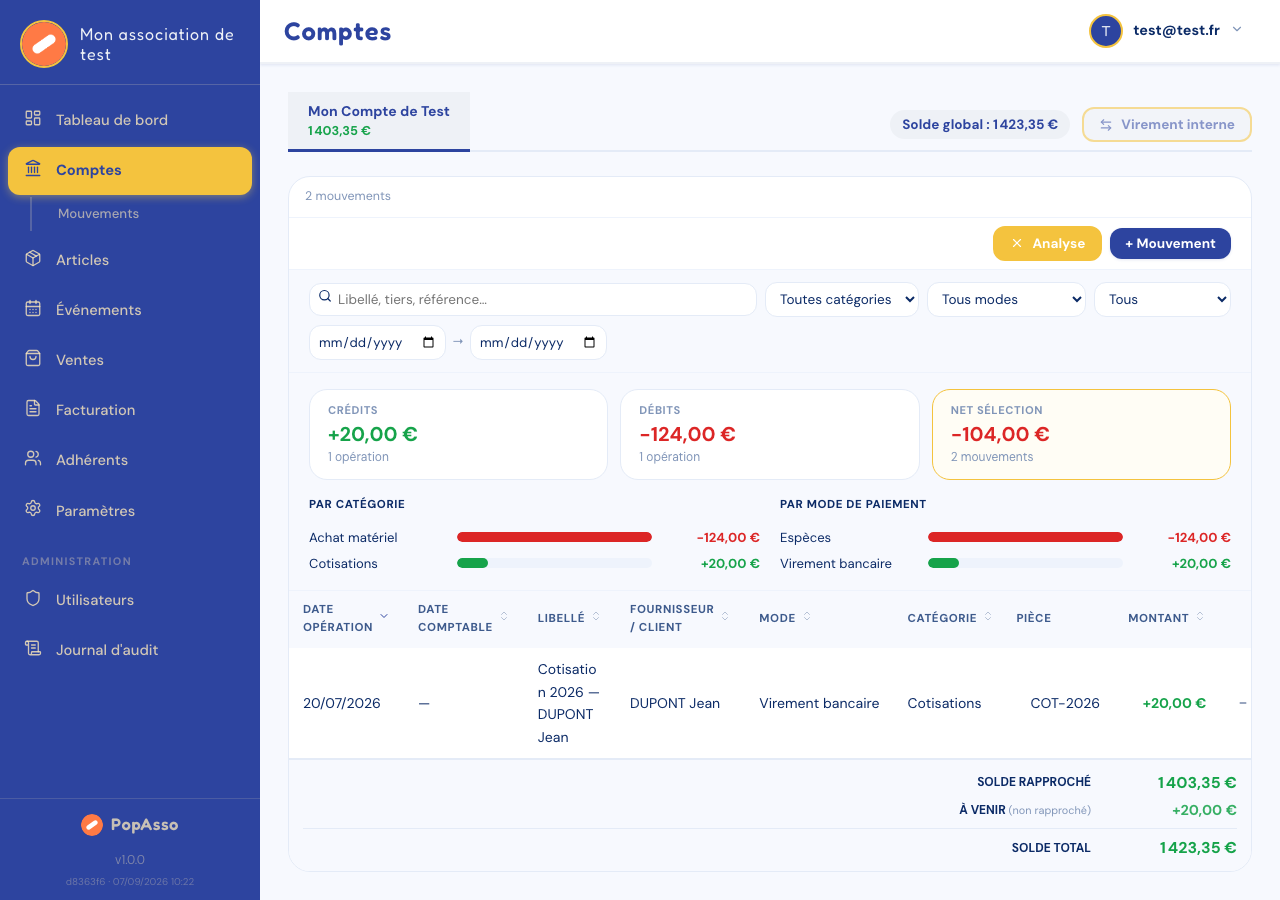Go to Adhérents in sidebar
Viewport: 1280px width, 900px height.
[x=130, y=460]
